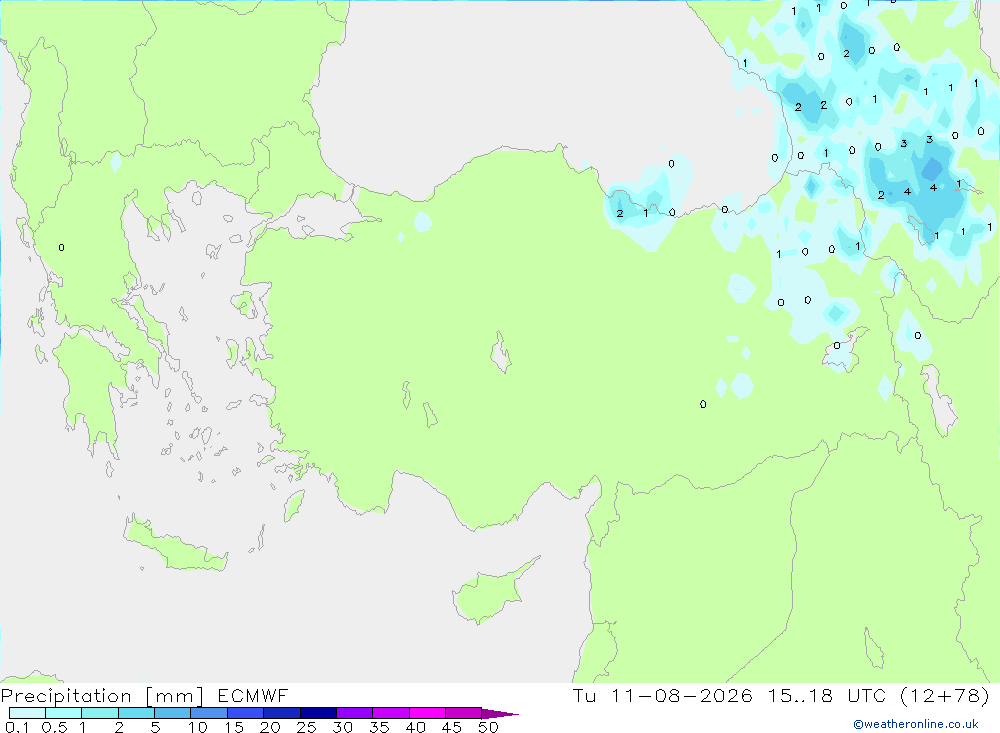
Task: Pick the 45–50 mm legend swatch
Action: (464, 713)
